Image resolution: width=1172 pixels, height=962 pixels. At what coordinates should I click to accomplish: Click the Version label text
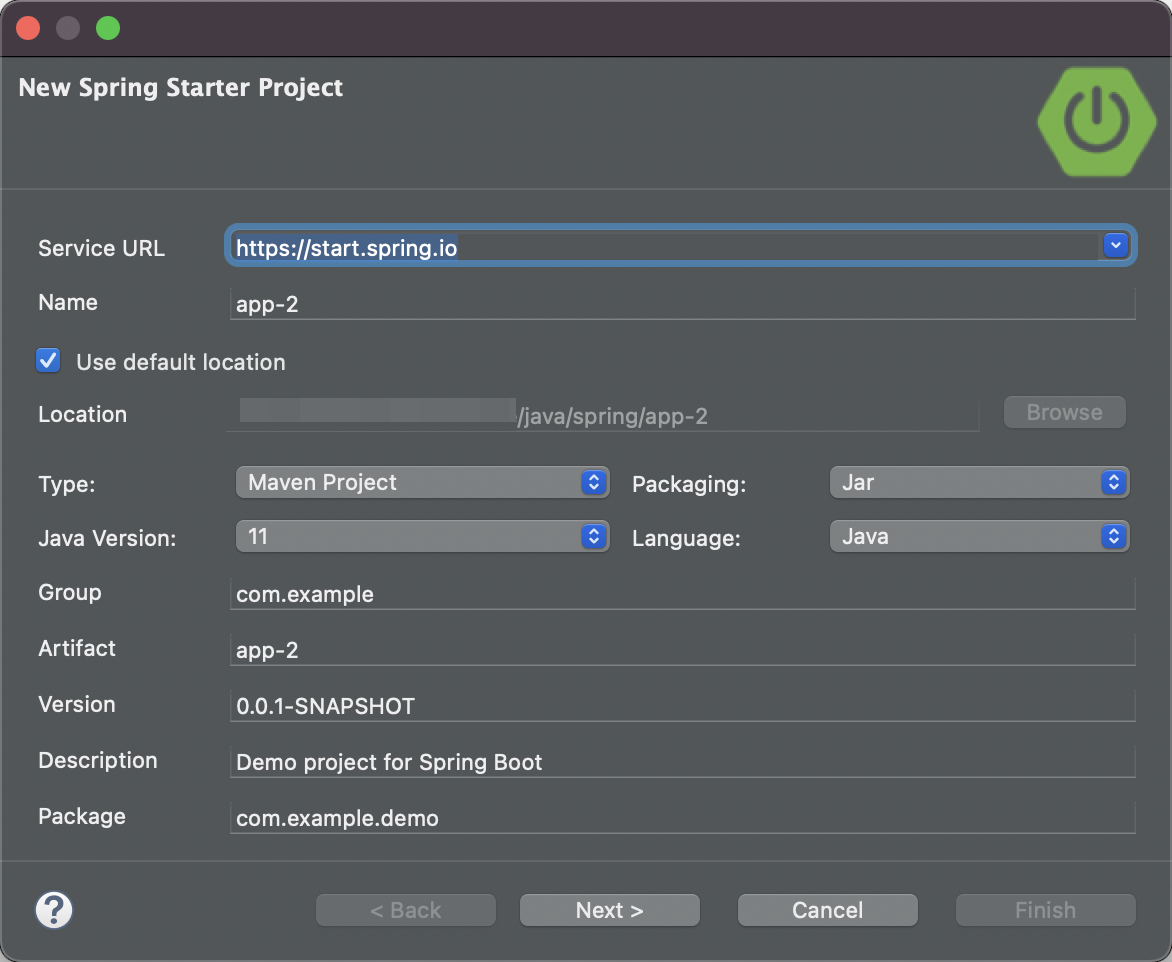tap(77, 704)
